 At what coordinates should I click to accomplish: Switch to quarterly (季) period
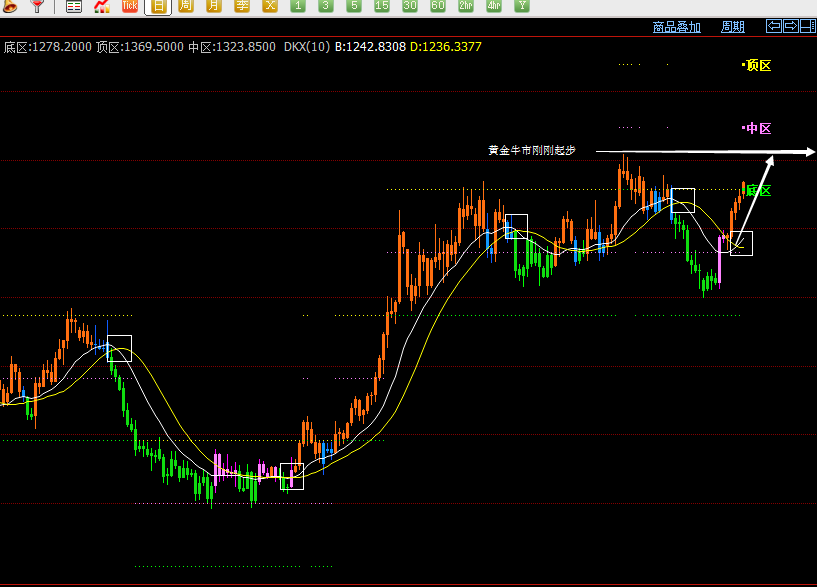tap(242, 6)
